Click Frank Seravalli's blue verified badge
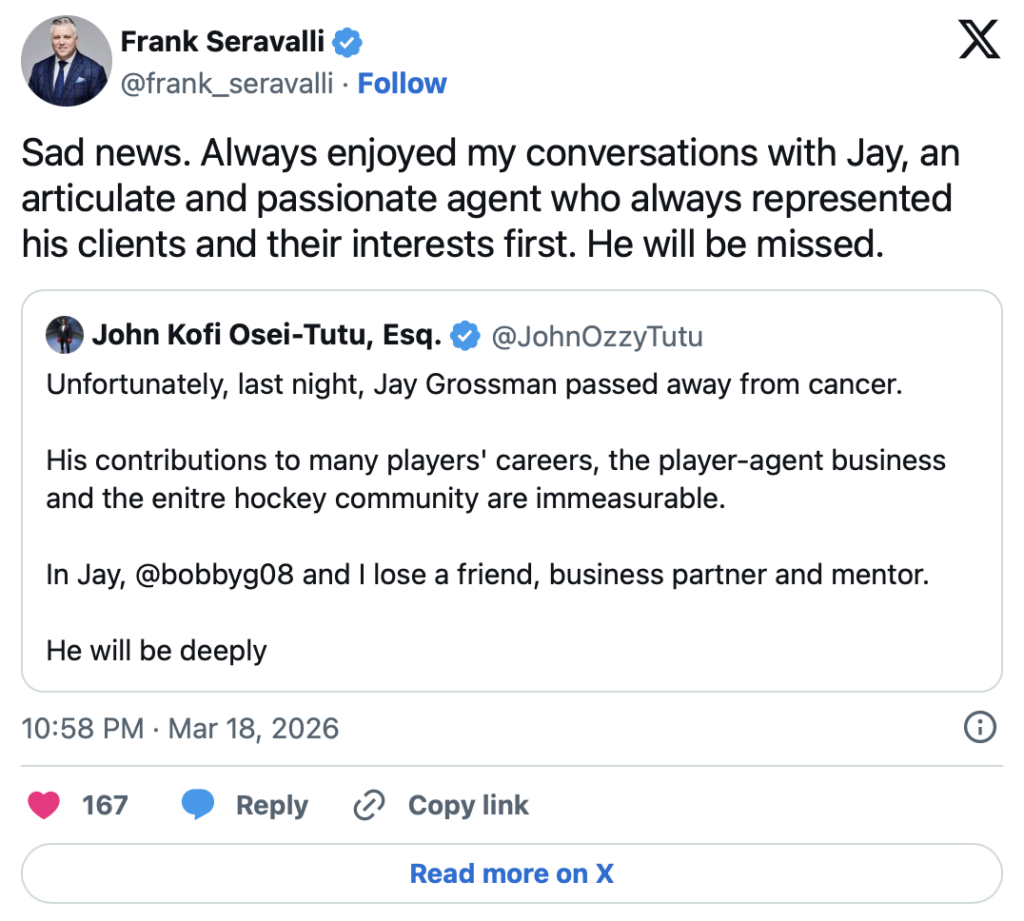Image resolution: width=1024 pixels, height=921 pixels. tap(347, 42)
